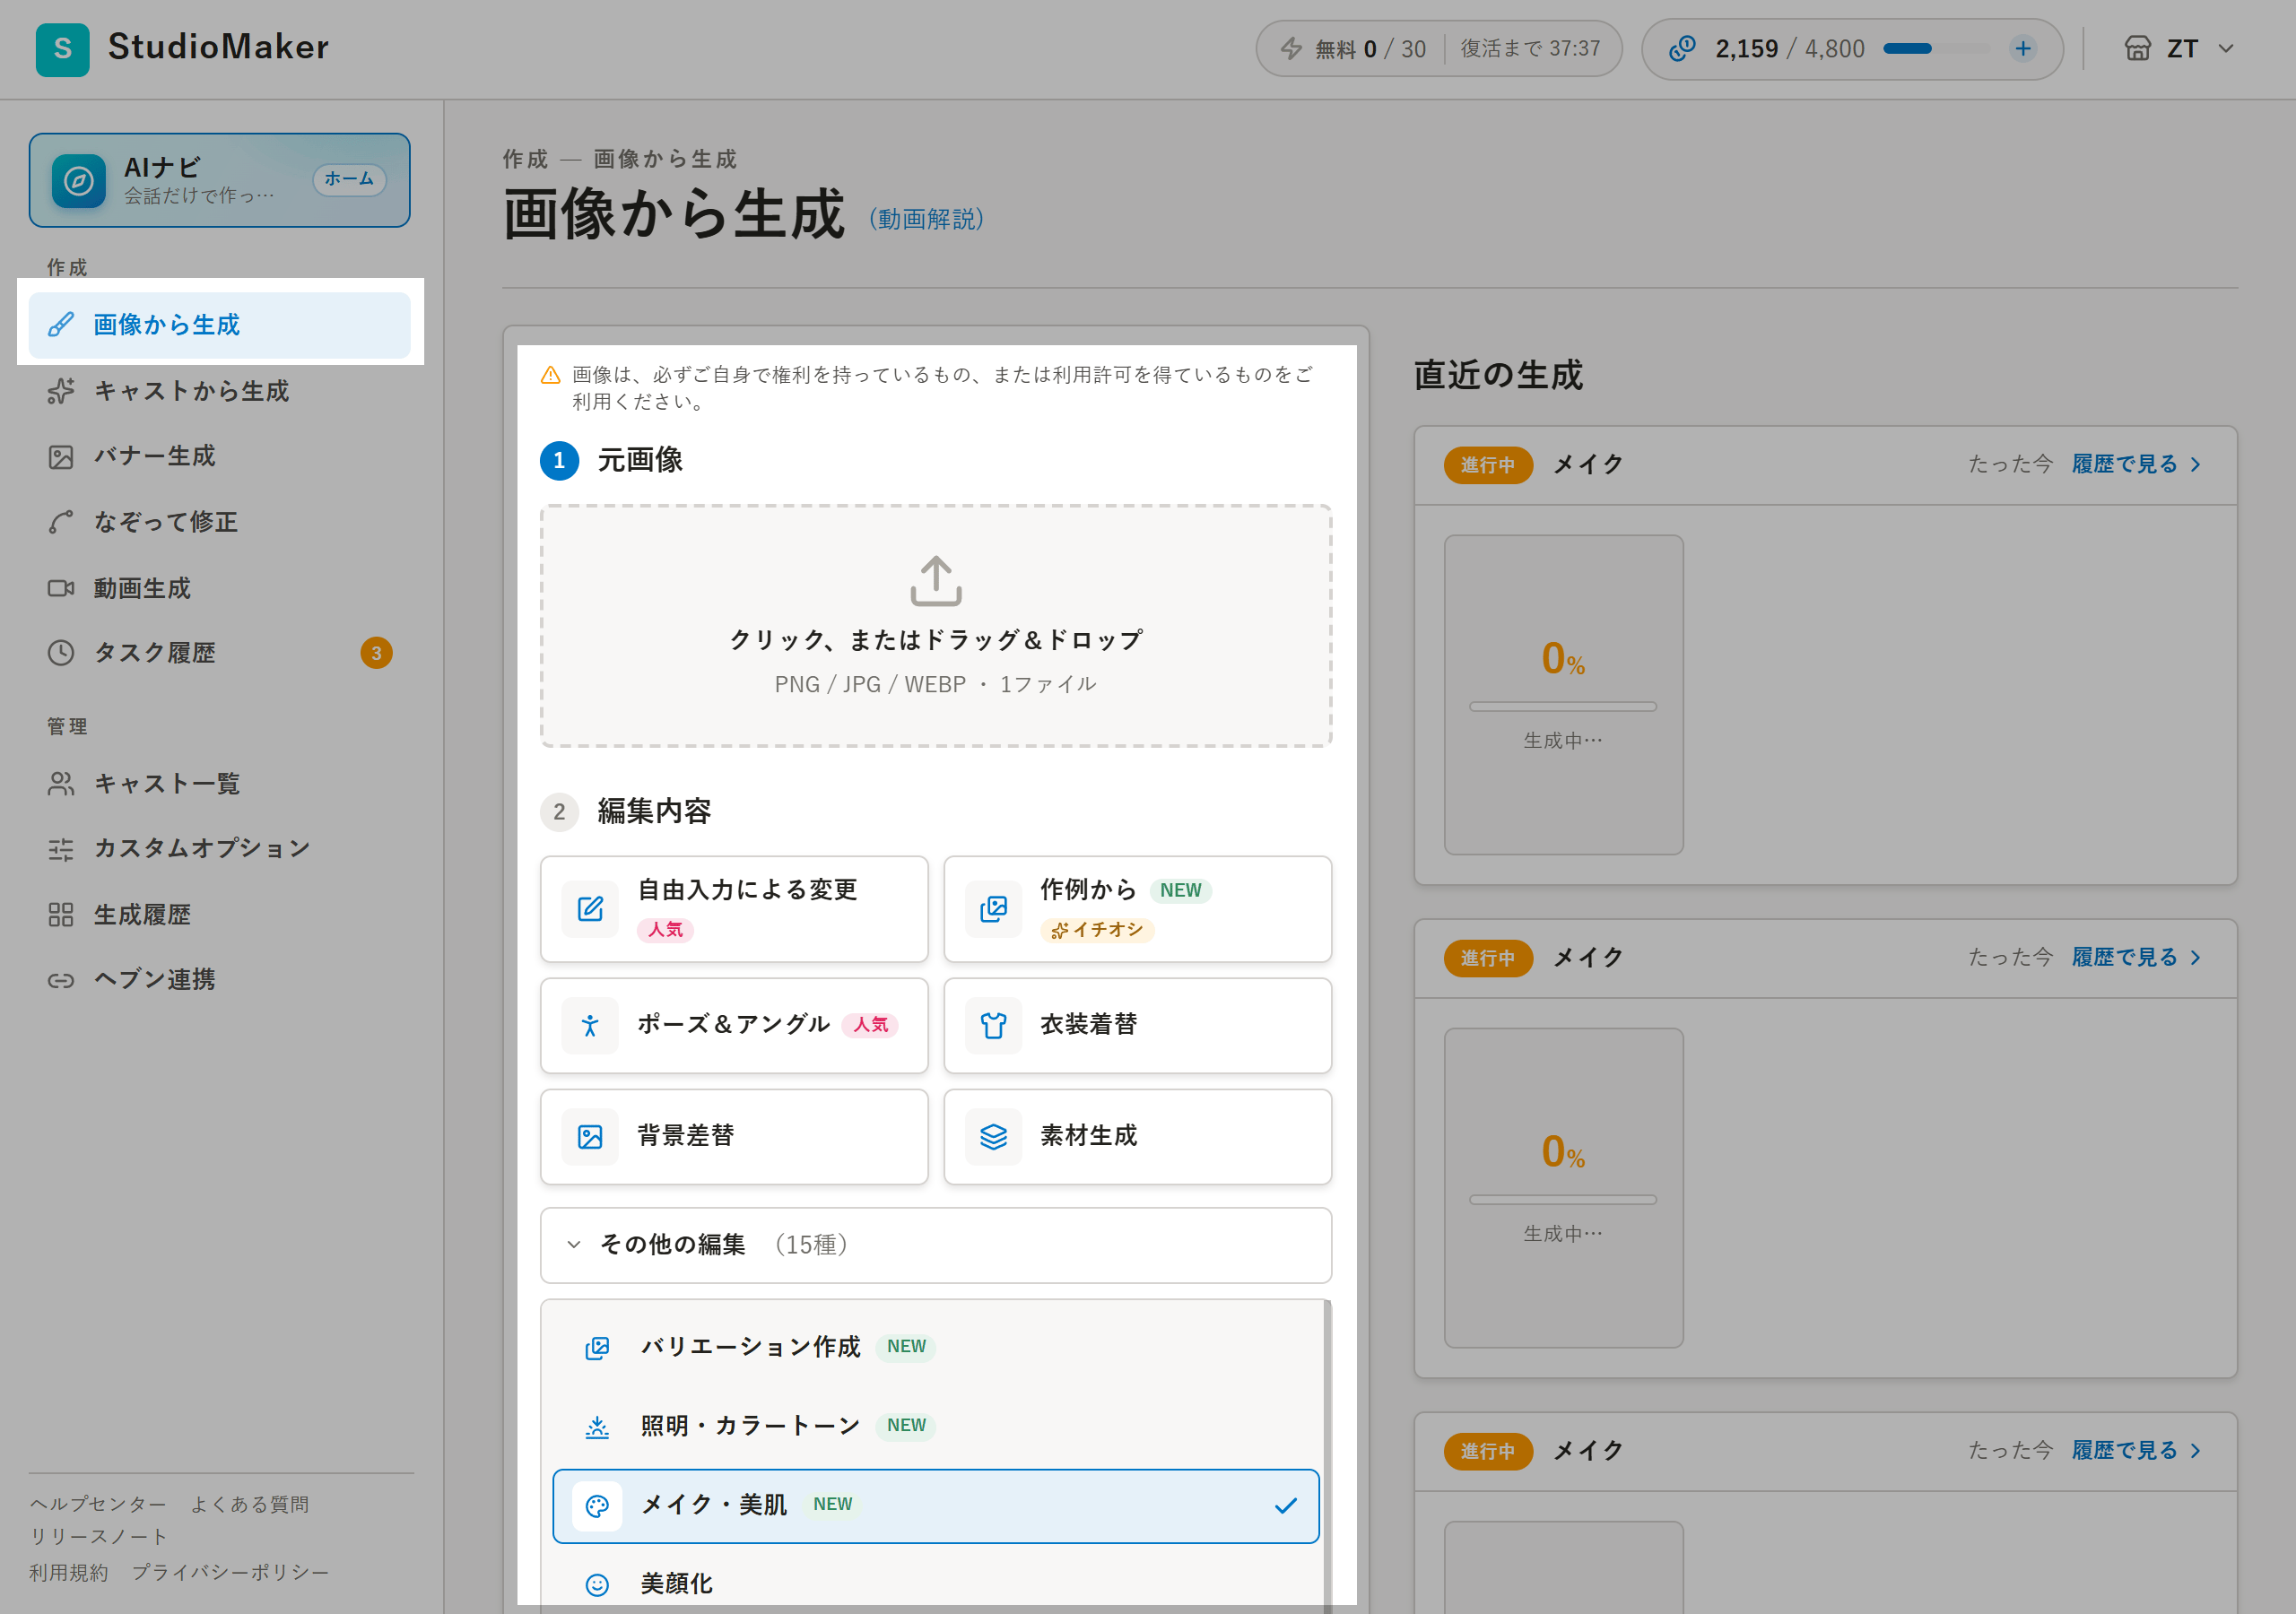Open the 画像から生成 sidebar item
Image resolution: width=2296 pixels, height=1614 pixels.
point(219,325)
